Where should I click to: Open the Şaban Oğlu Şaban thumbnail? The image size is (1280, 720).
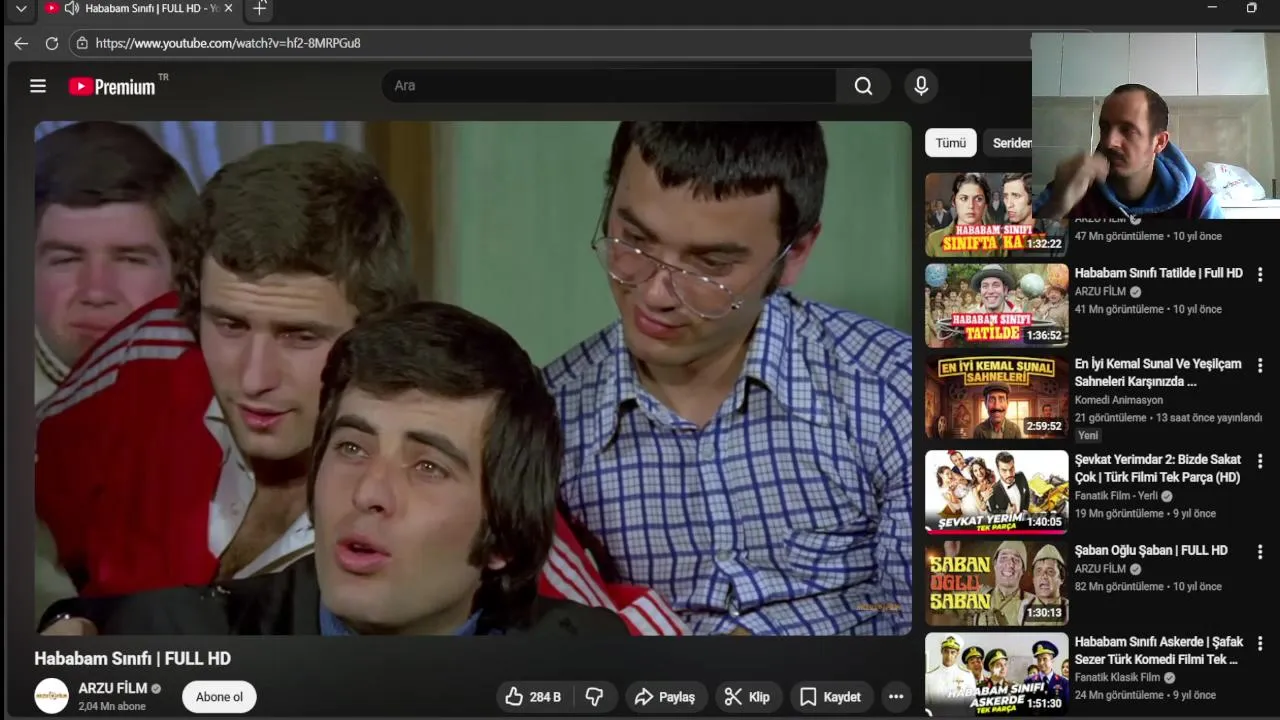point(996,583)
